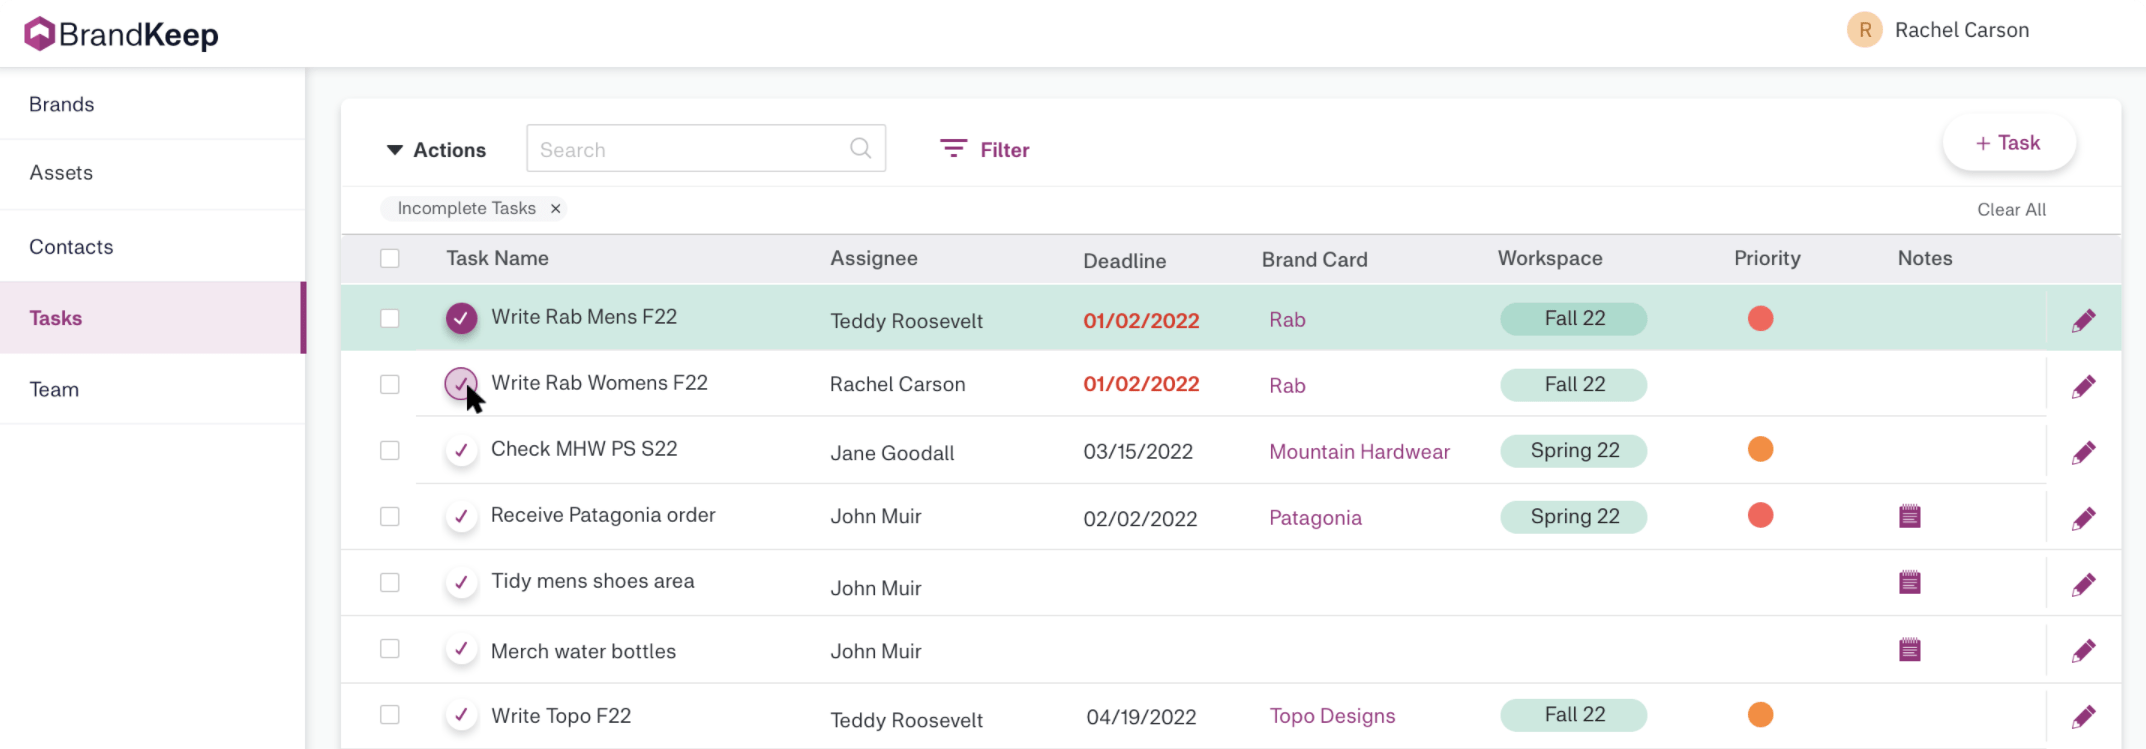Open the Patagonia brand card

[x=1315, y=518]
